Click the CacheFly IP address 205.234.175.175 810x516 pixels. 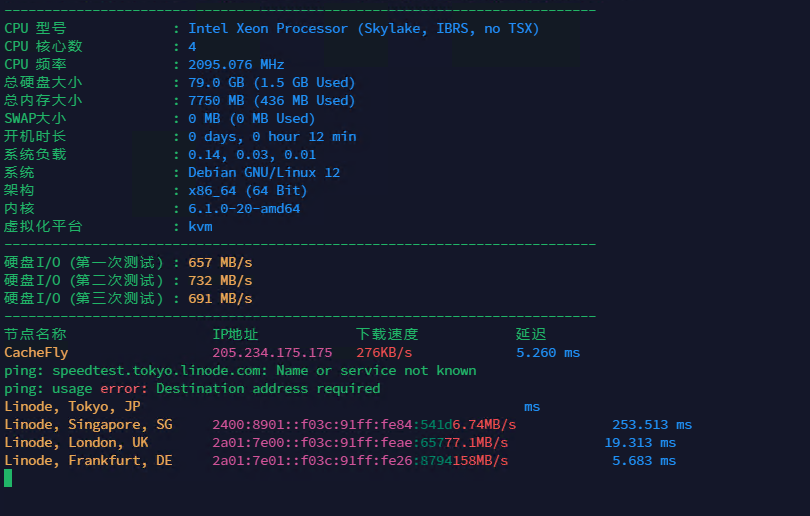coord(272,353)
